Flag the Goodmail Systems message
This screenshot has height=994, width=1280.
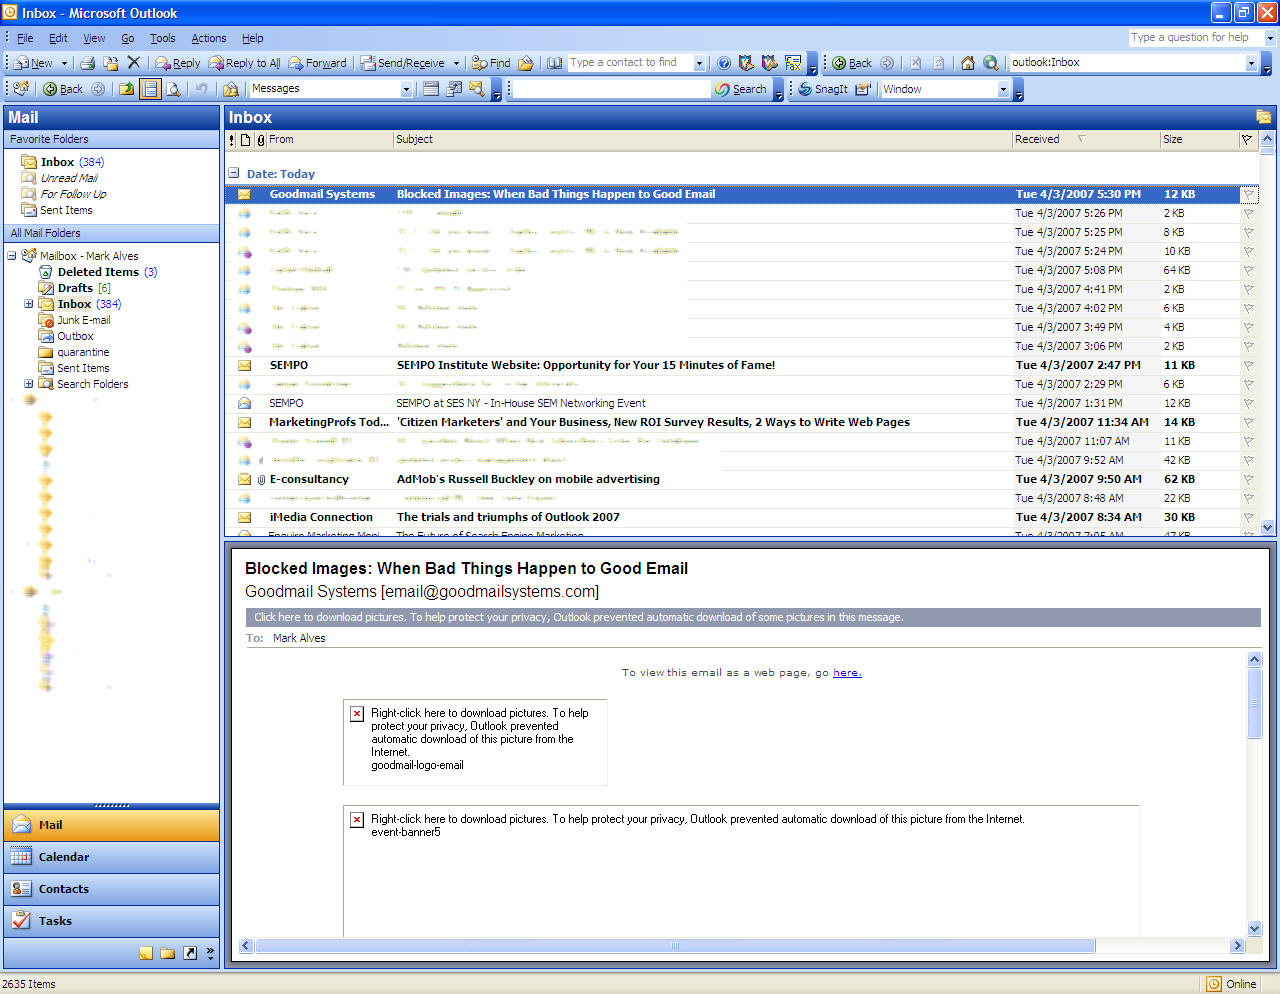pos(1248,194)
